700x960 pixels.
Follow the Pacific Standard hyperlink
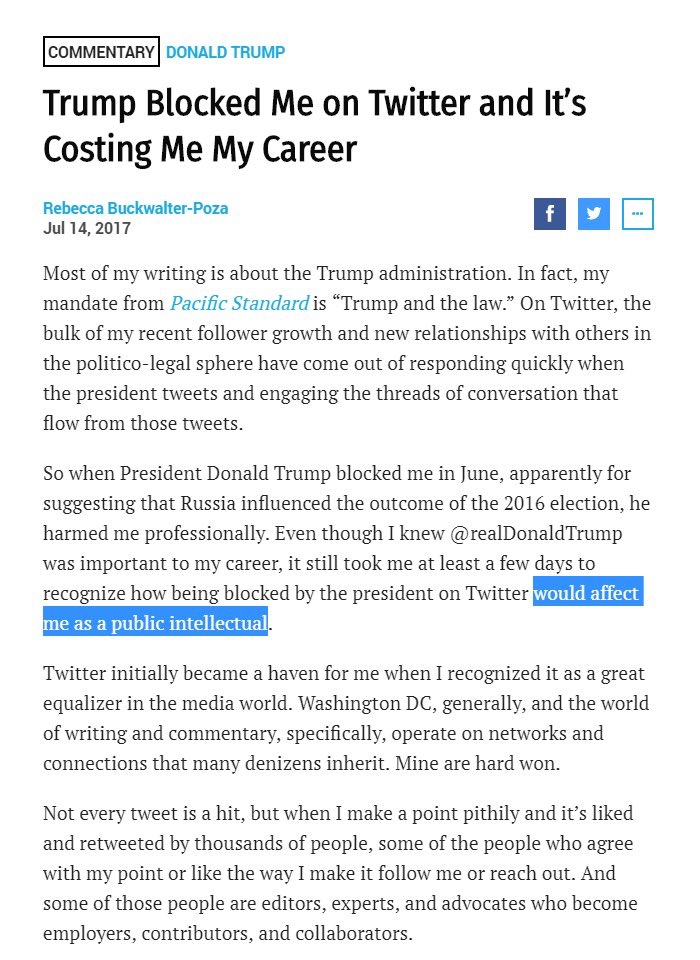tap(239, 303)
